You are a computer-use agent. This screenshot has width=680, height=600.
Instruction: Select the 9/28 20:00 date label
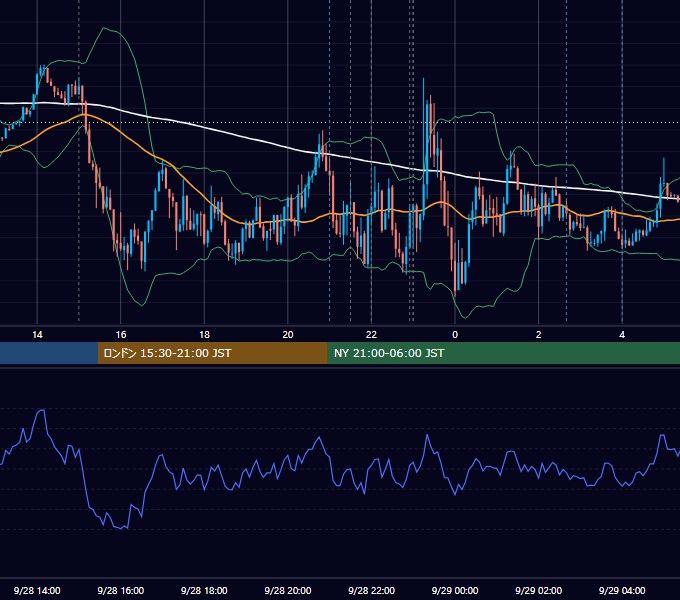[288, 590]
